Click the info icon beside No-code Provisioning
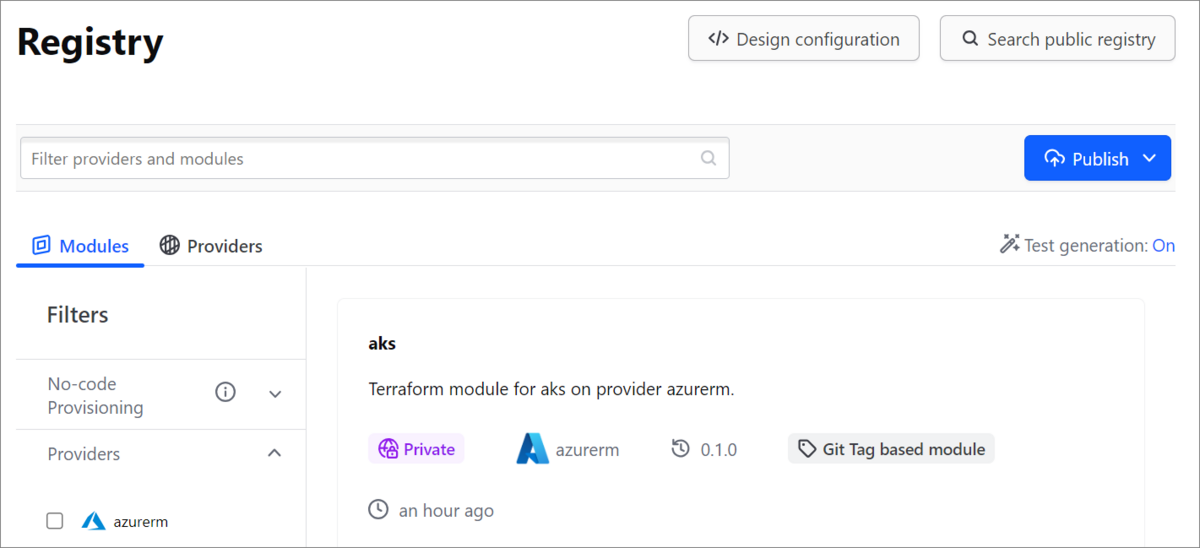Viewport: 1200px width, 548px height. [x=226, y=393]
